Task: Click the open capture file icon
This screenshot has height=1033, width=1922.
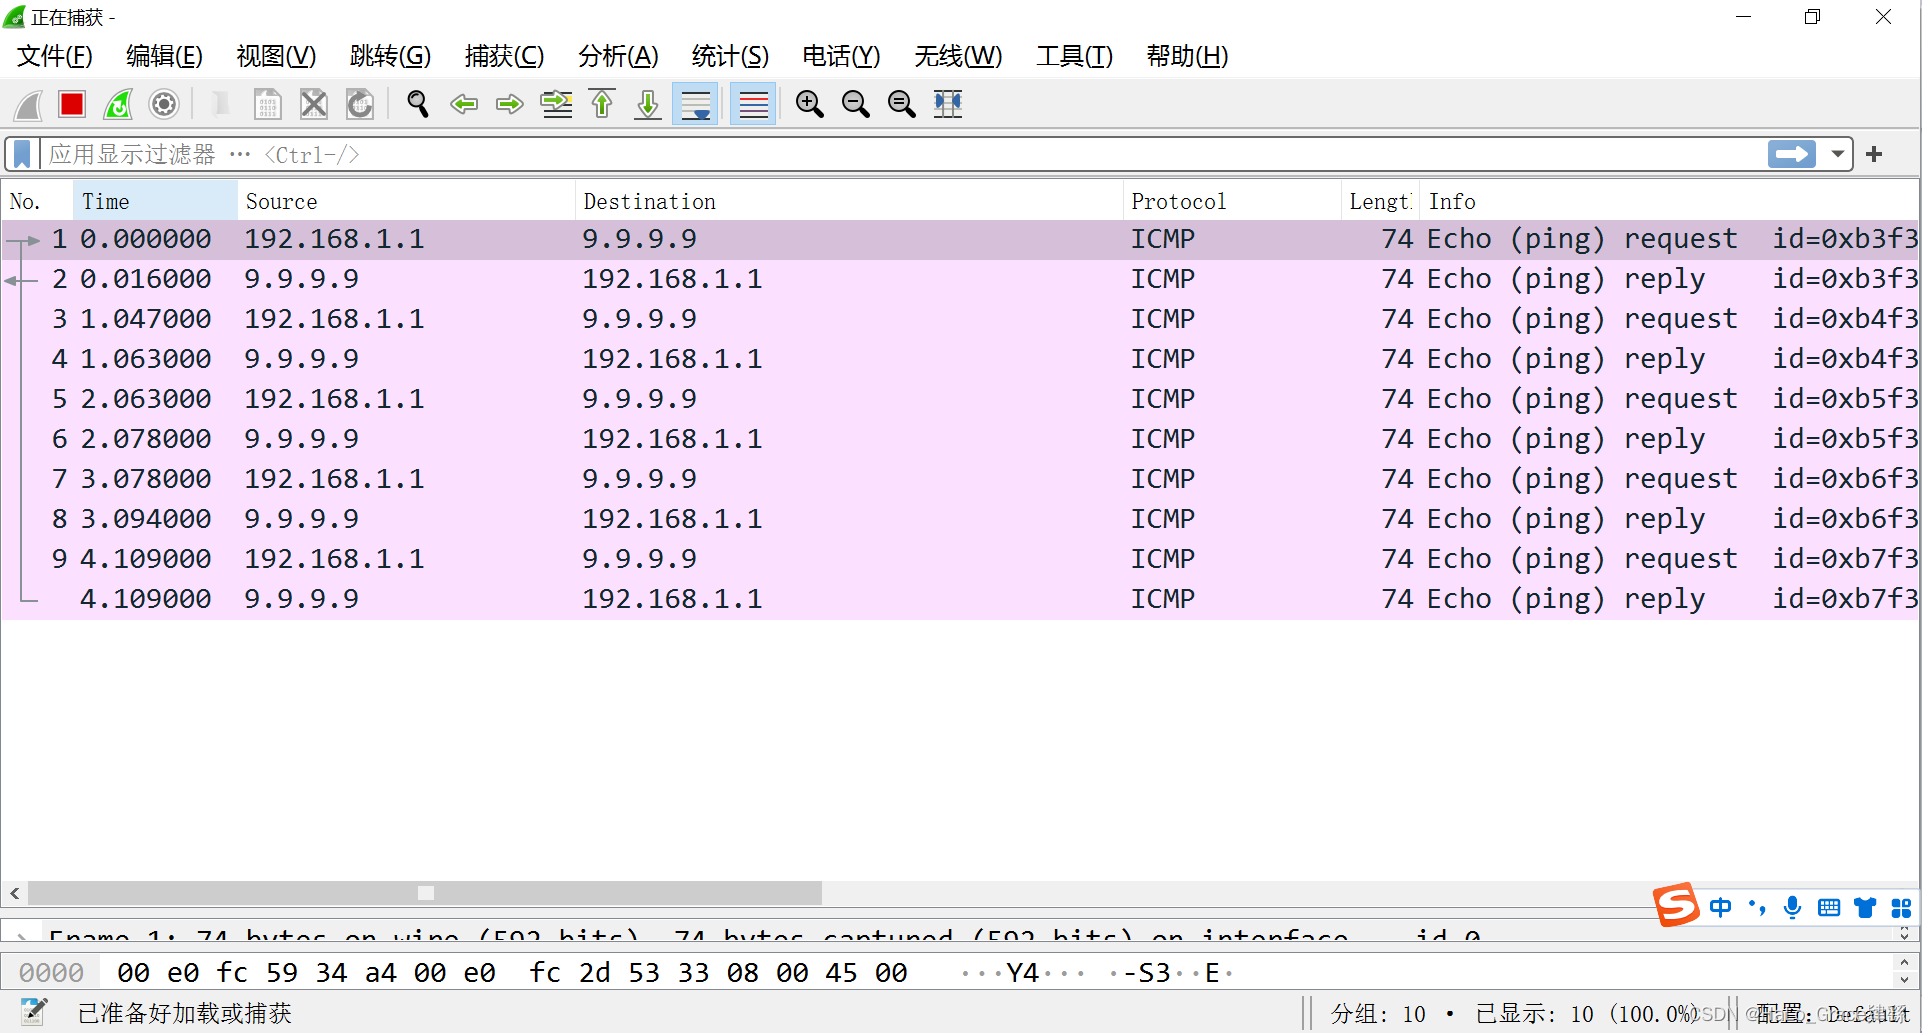Action: pos(221,104)
